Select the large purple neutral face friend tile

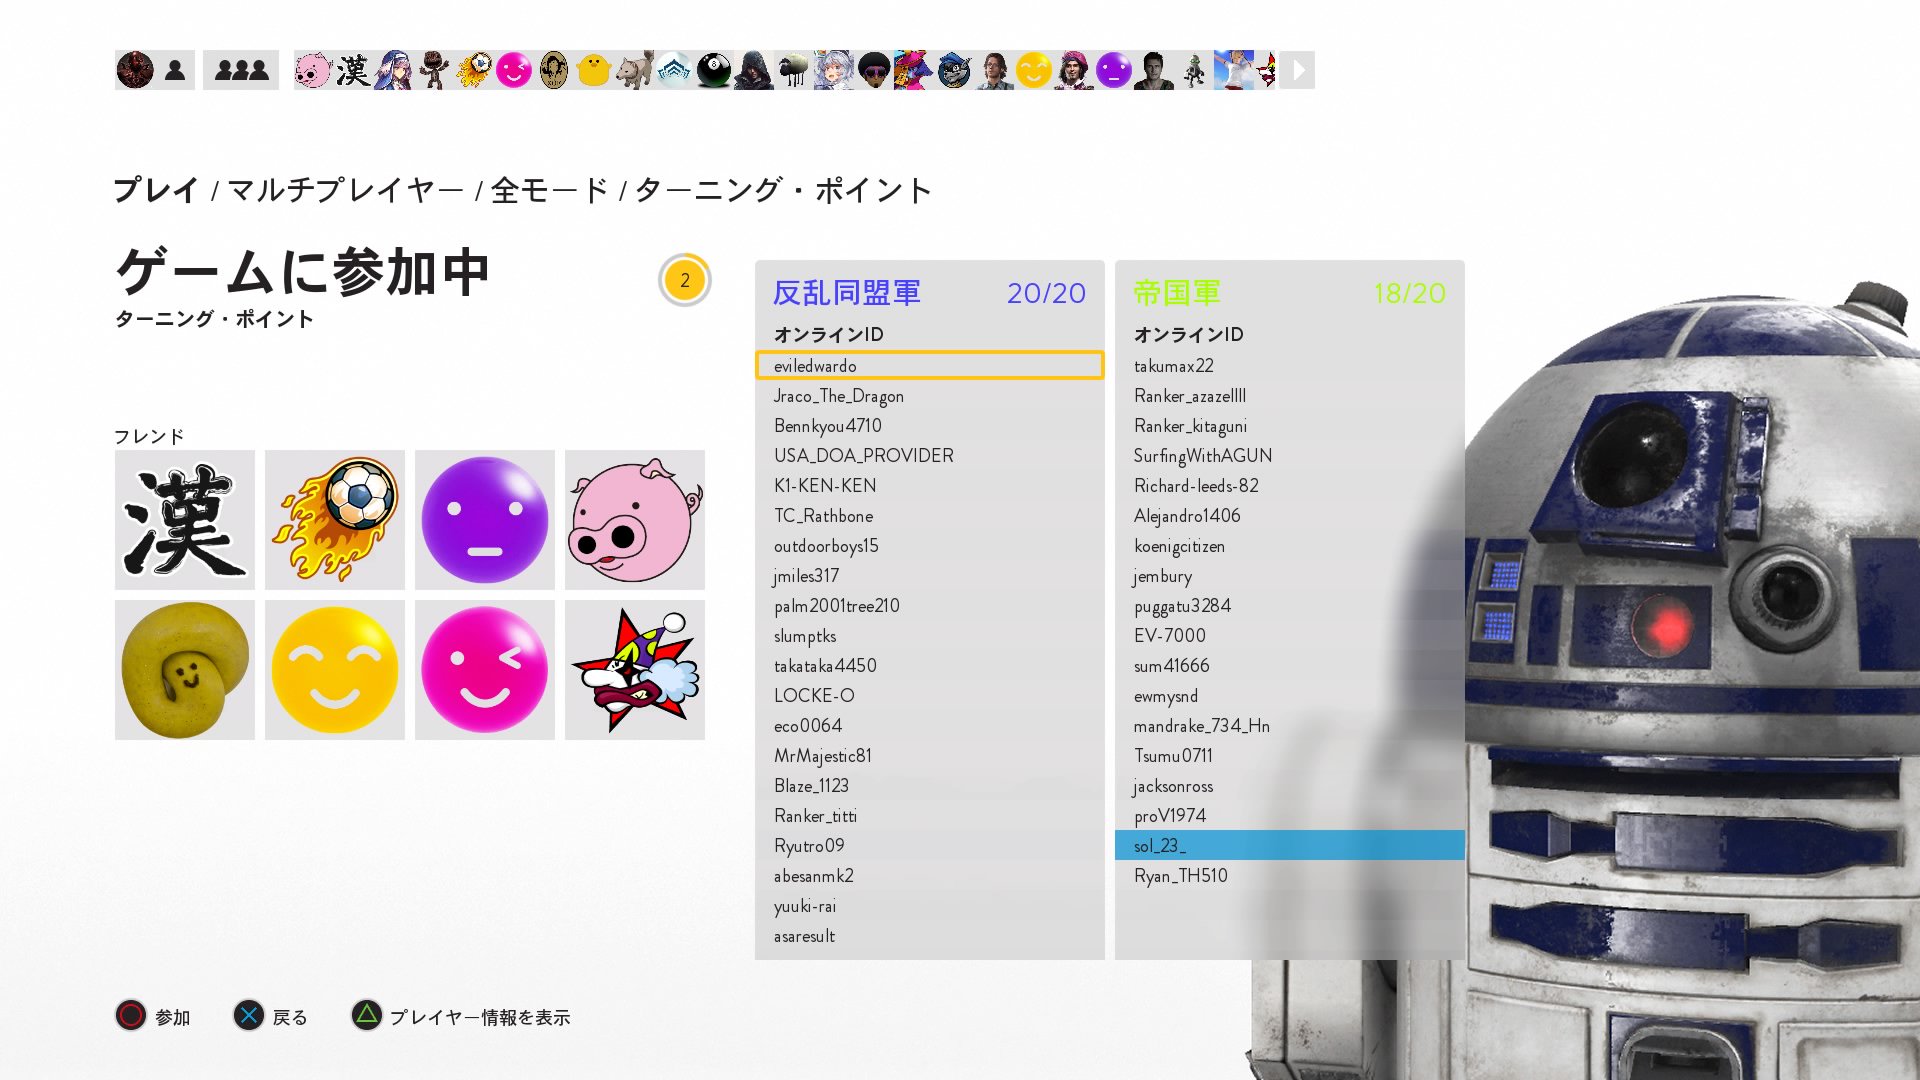pos(485,520)
